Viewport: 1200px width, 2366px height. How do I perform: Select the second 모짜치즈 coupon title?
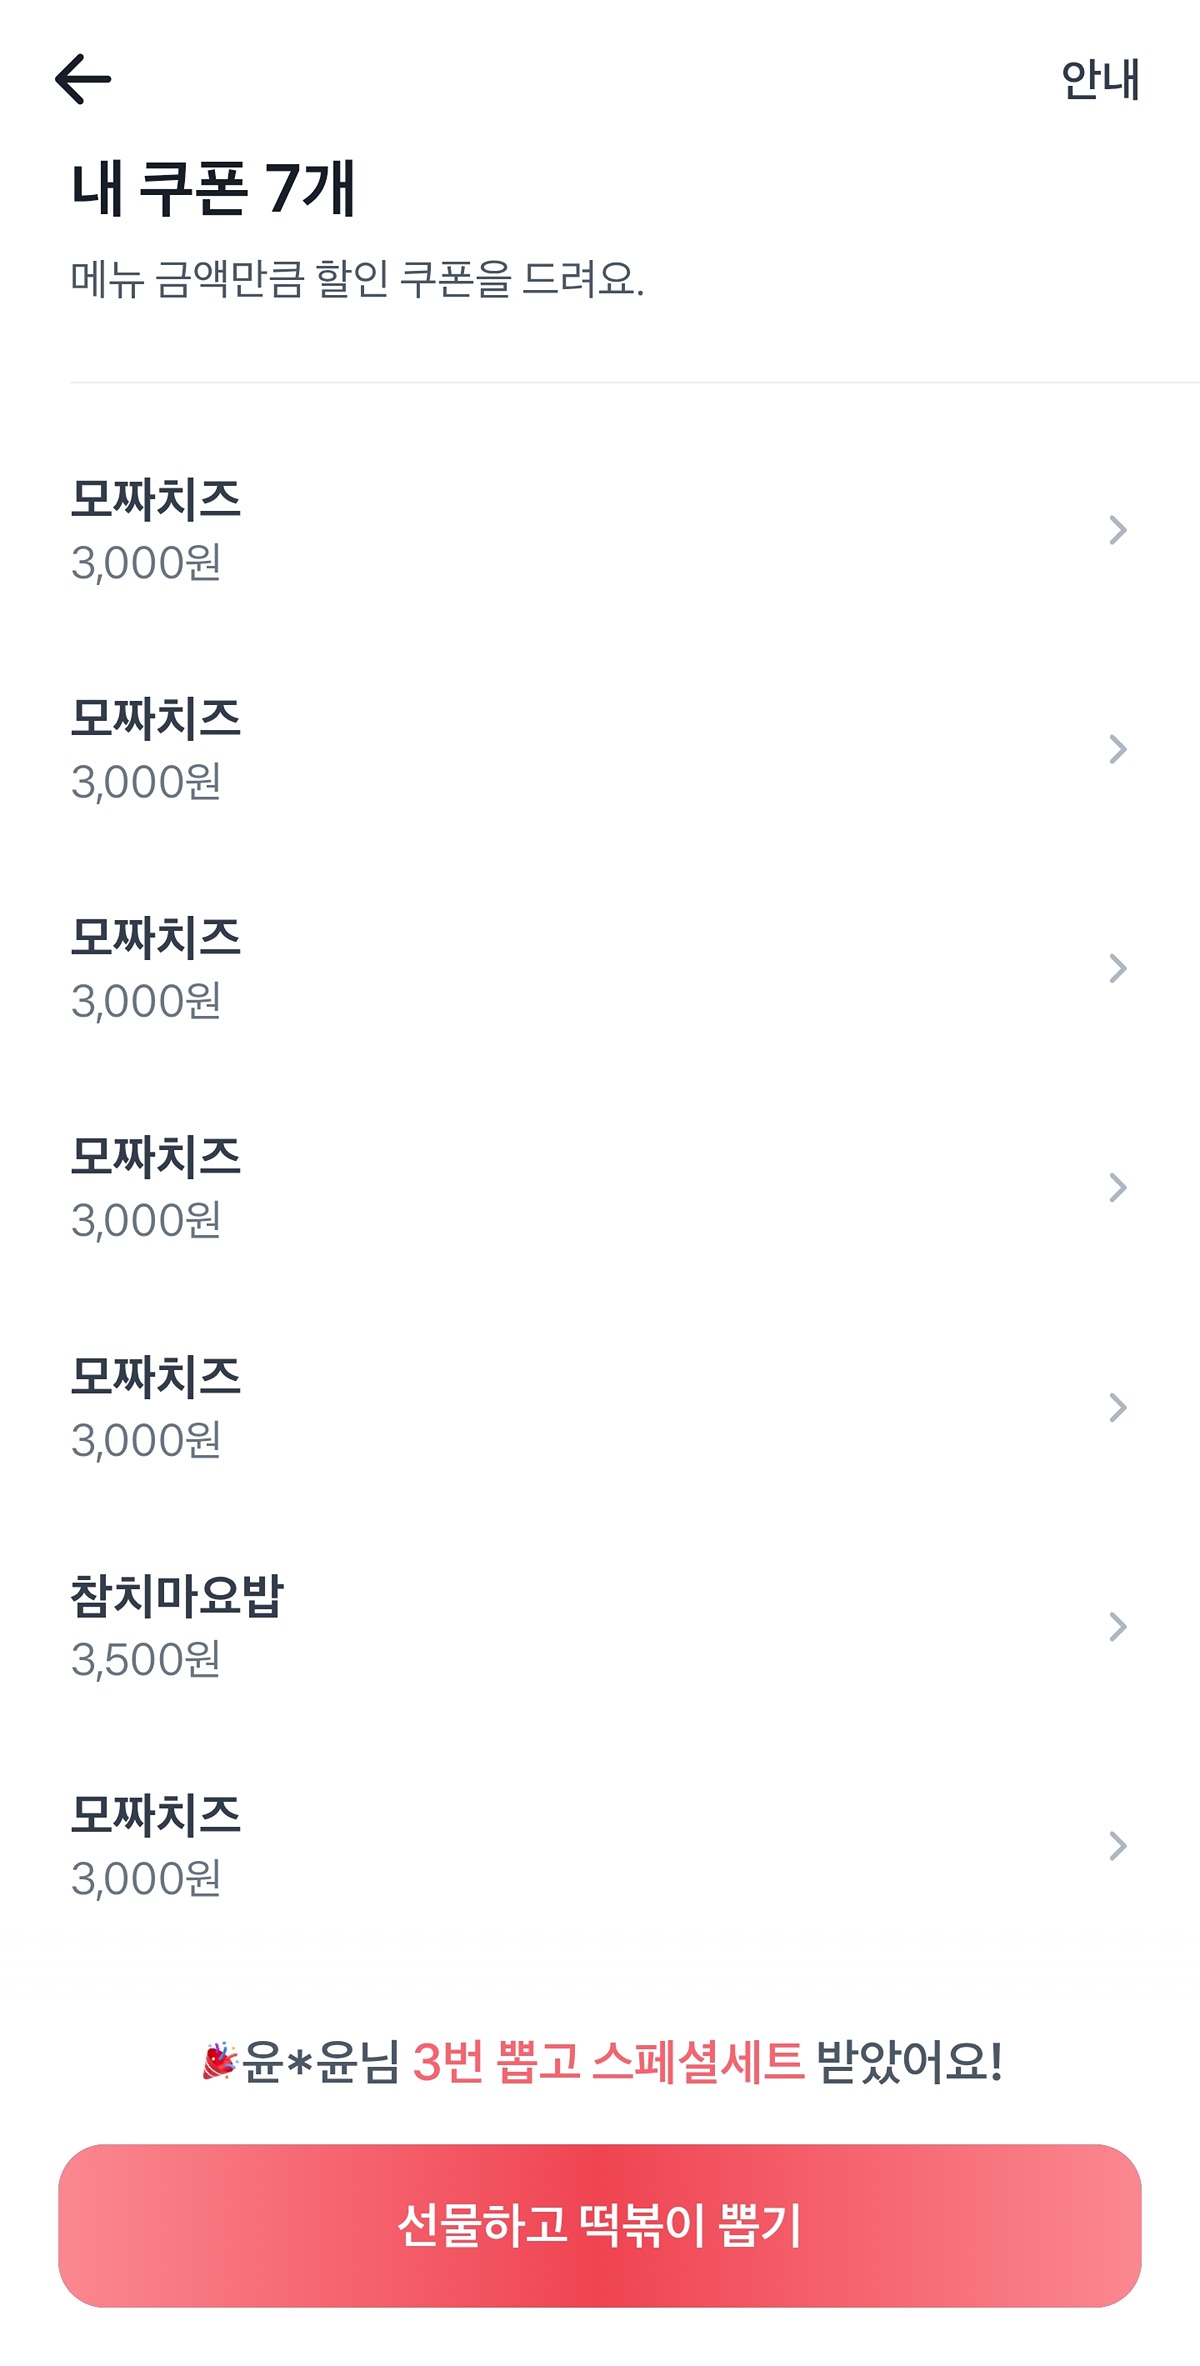tap(156, 718)
